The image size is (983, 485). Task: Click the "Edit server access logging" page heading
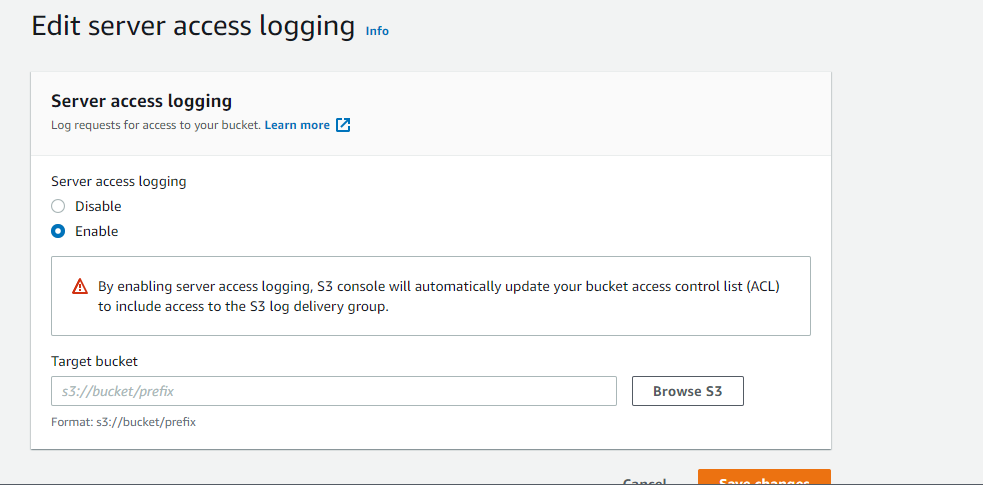193,26
